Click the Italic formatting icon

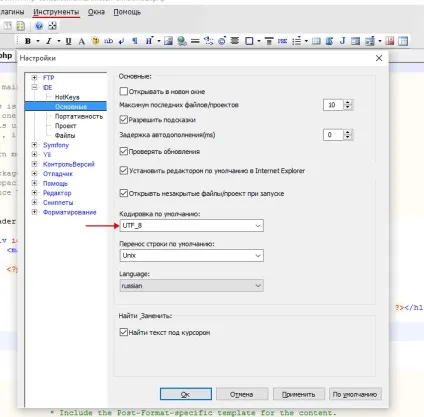(49, 41)
